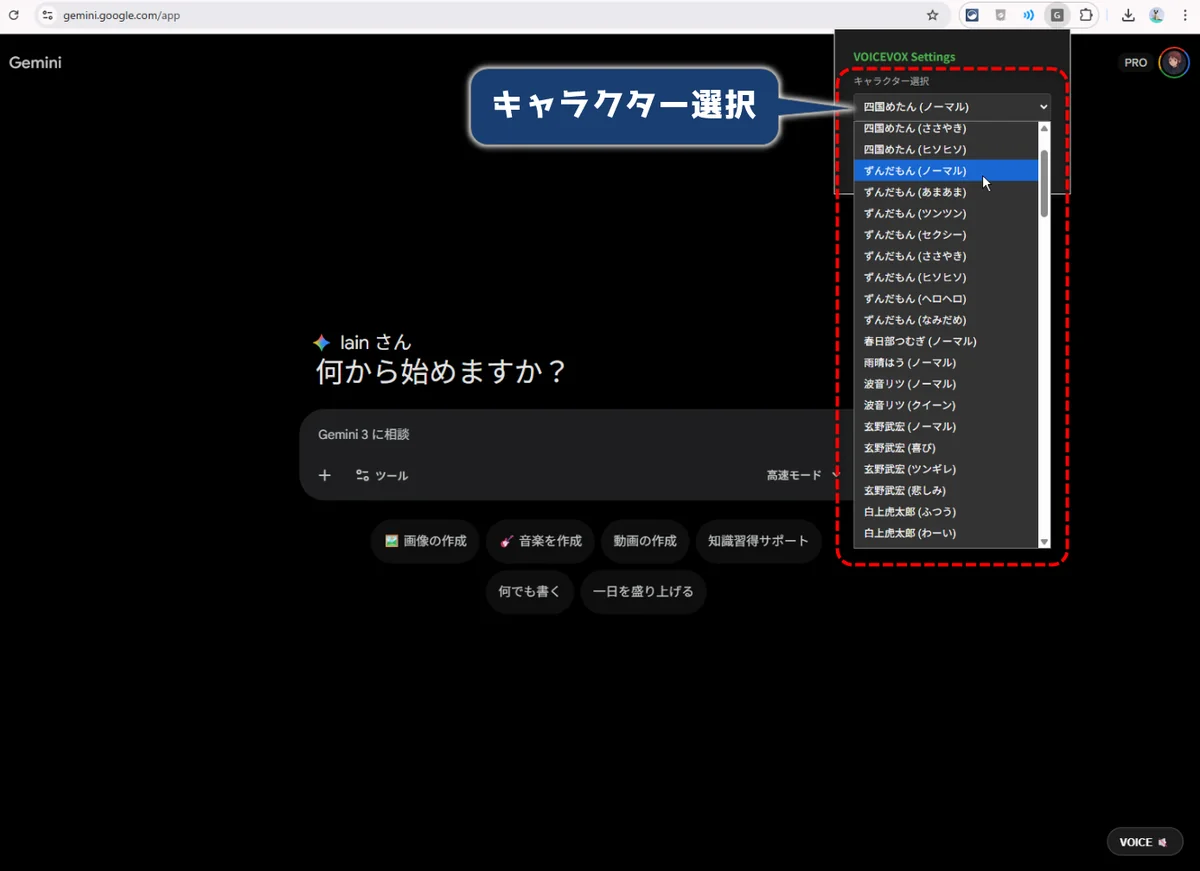Viewport: 1200px width, 871px height.
Task: Click the キャラクター選択 combo box showing 四国めたん (ノーマル)
Action: 951,107
